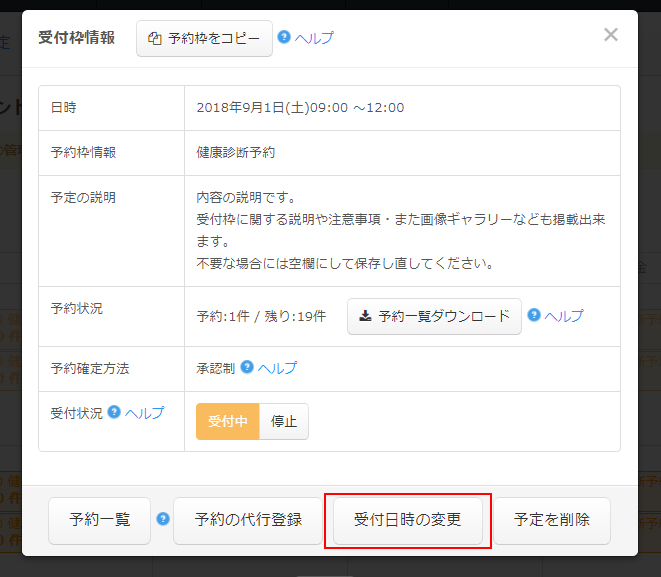Close the 受付枠情報 dialog
The image size is (661, 577).
pyautogui.click(x=610, y=35)
